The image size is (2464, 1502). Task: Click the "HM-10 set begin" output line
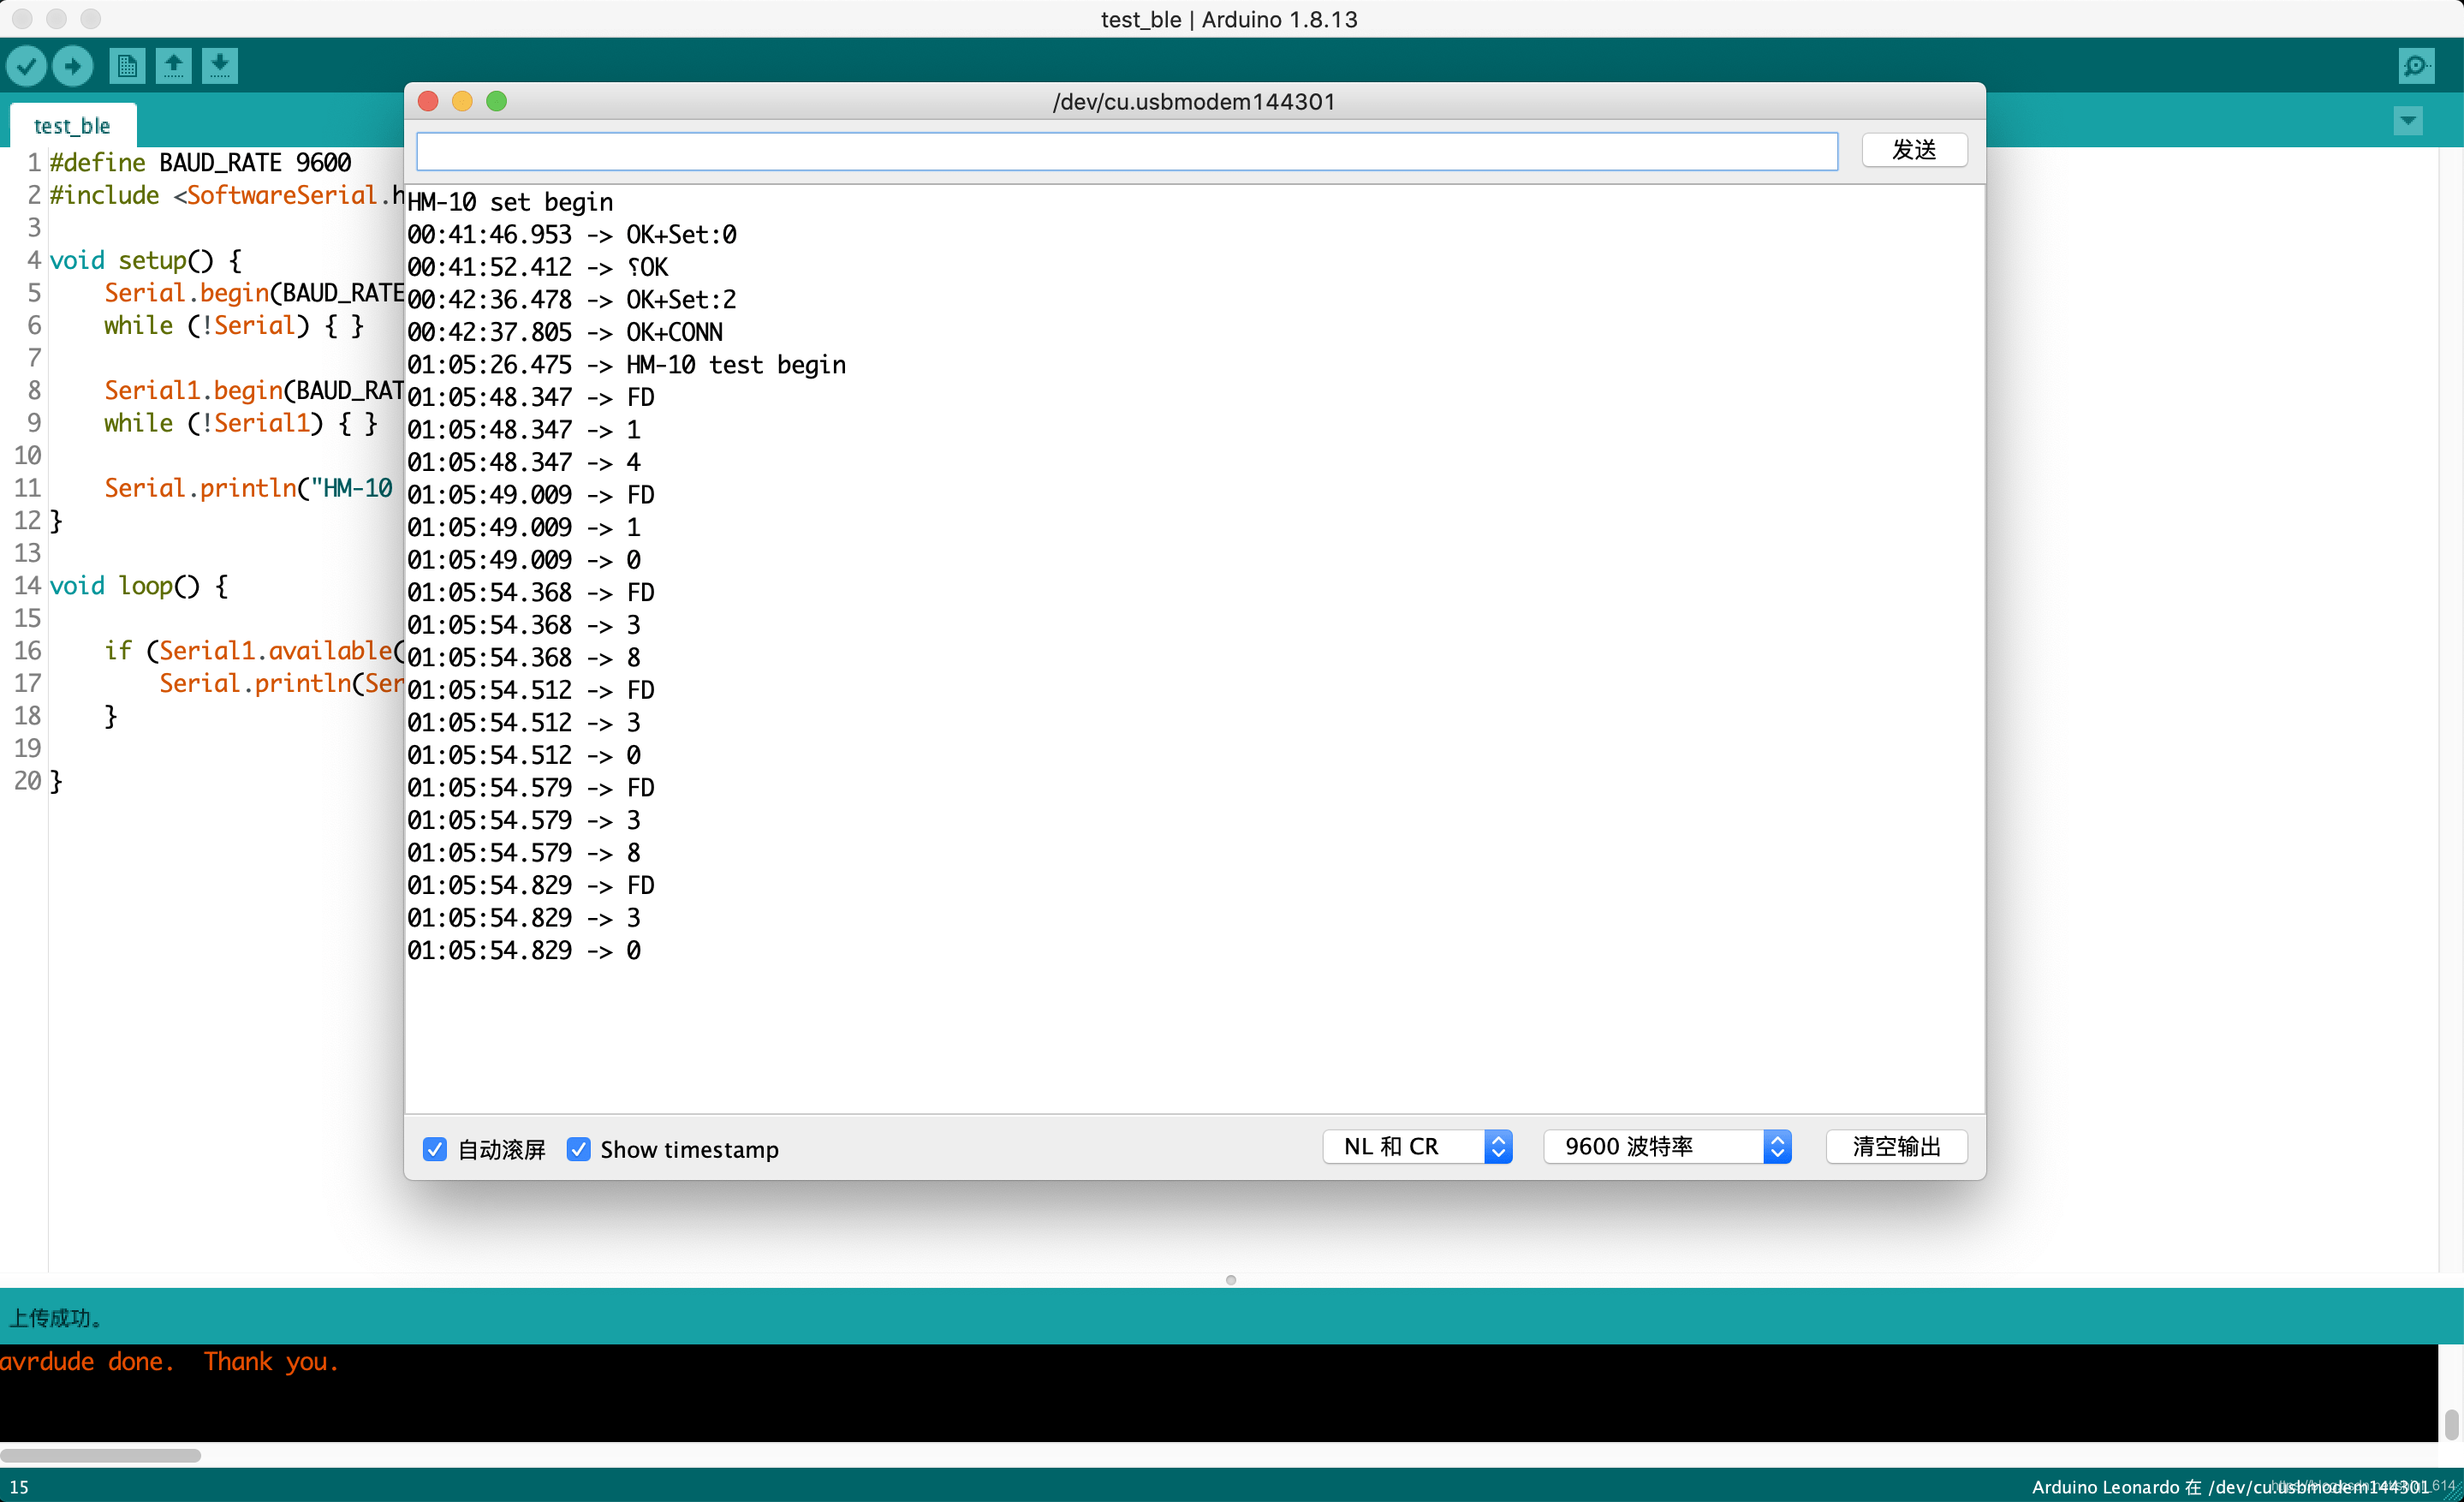point(510,202)
